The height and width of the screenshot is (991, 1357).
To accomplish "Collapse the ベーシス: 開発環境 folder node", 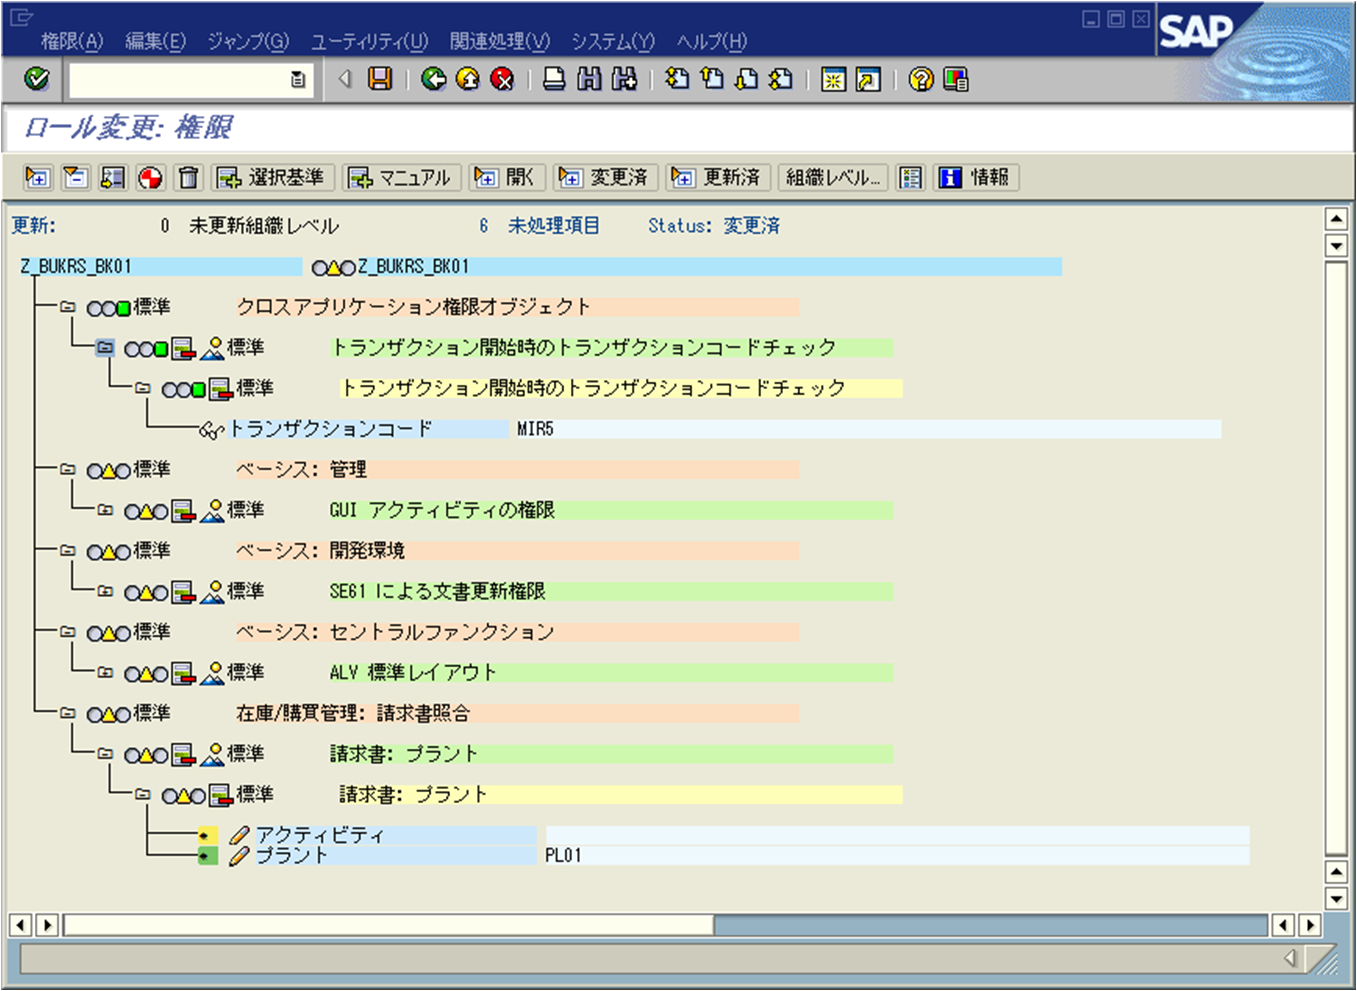I will click(x=67, y=551).
